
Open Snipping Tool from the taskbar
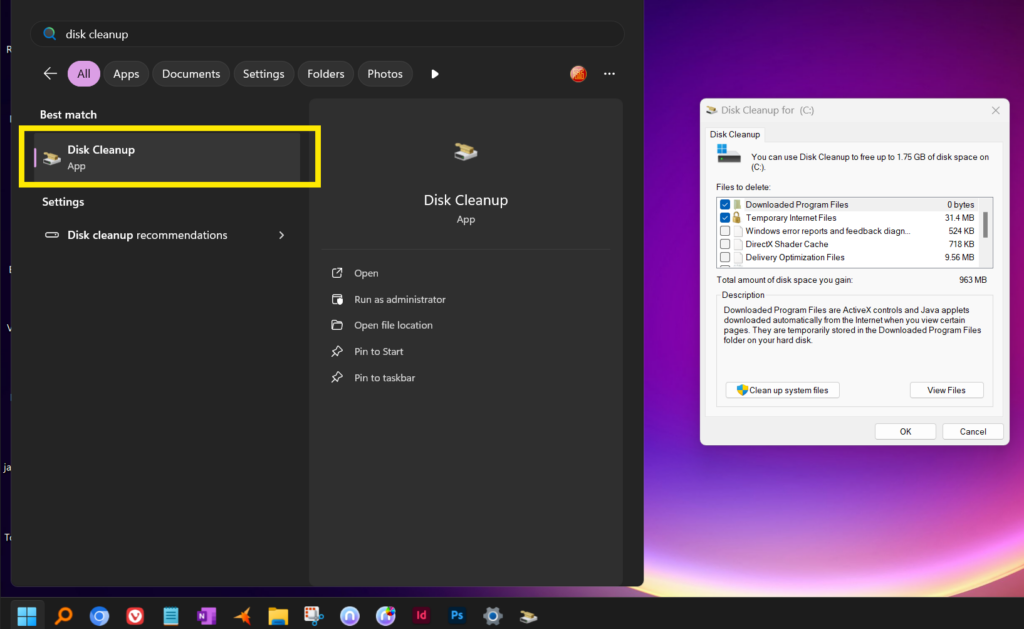313,615
